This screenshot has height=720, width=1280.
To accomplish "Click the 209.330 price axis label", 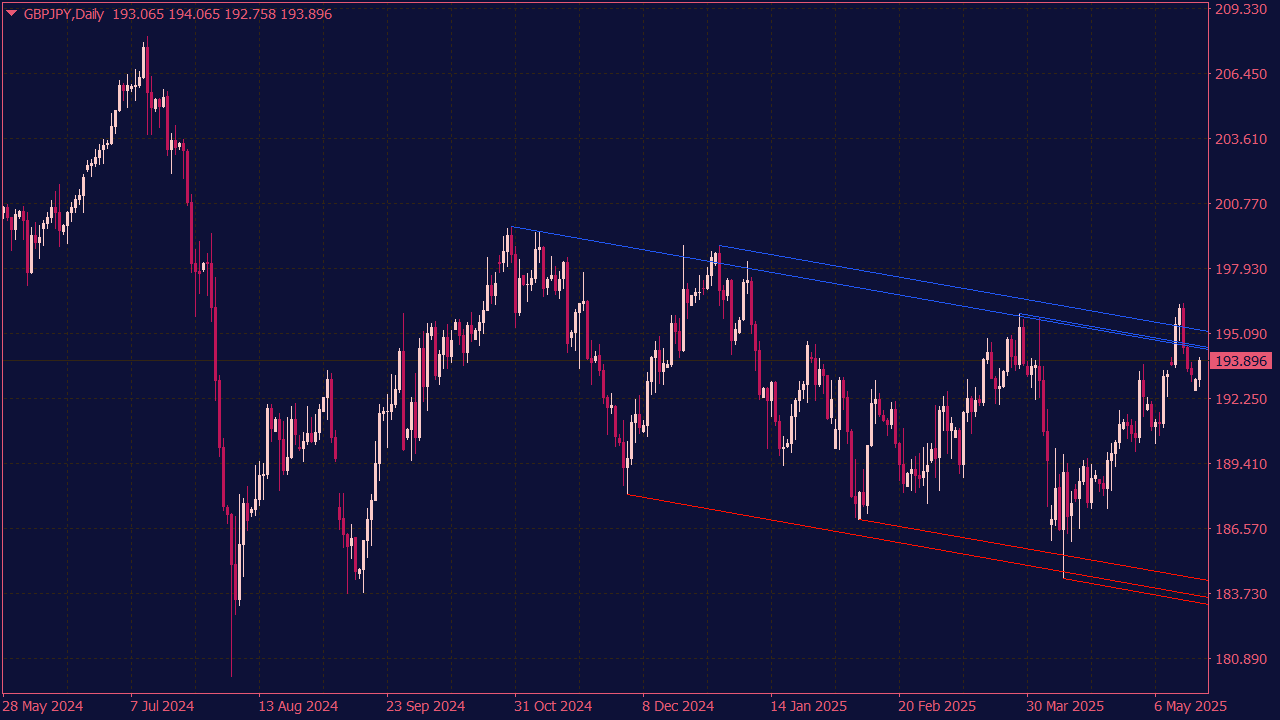I will click(1243, 9).
